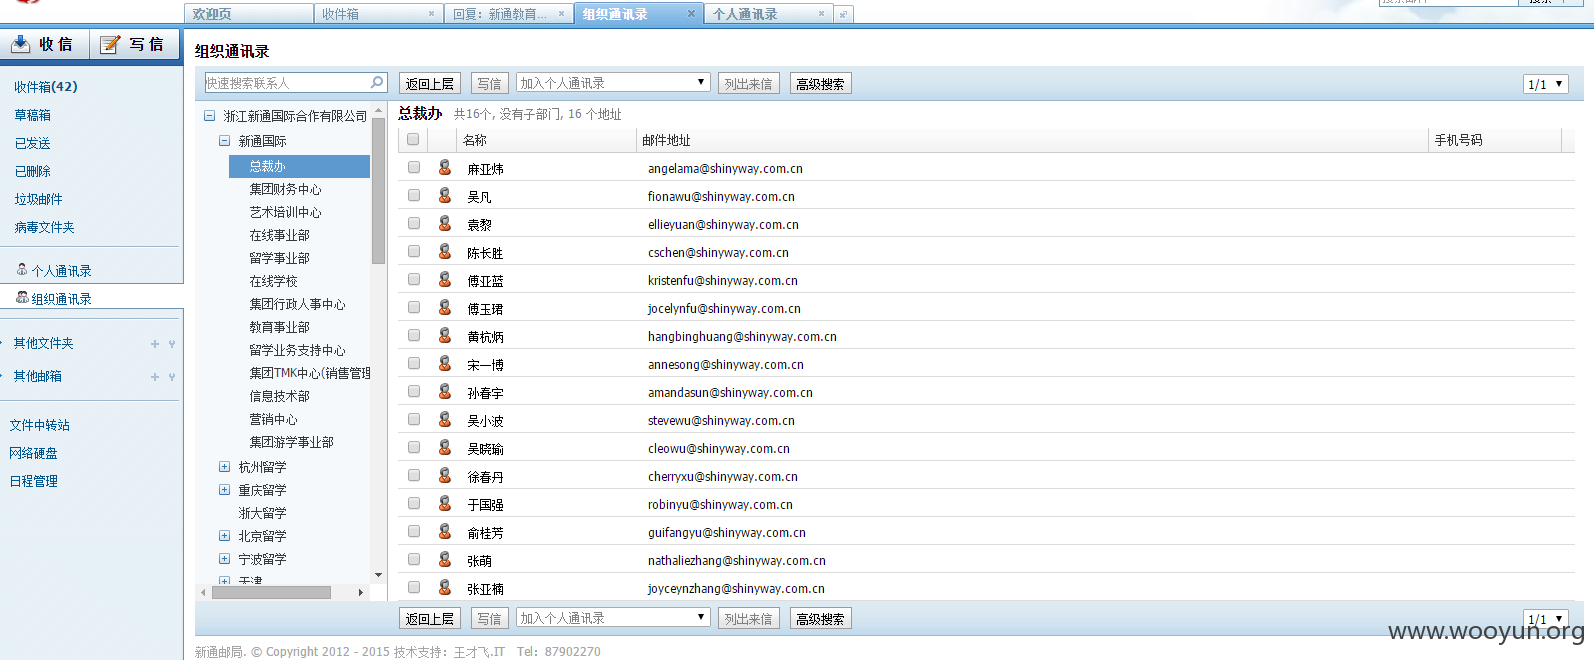Click the wrench settings icon next to 其他邮箱
Screen dimensions: 1594x660
click(172, 377)
